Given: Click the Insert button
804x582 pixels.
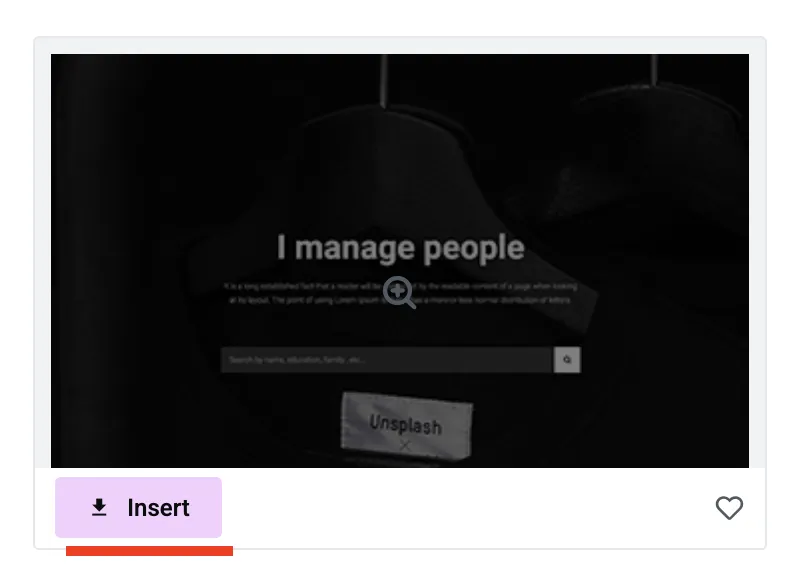Looking at the screenshot, I should 138,508.
